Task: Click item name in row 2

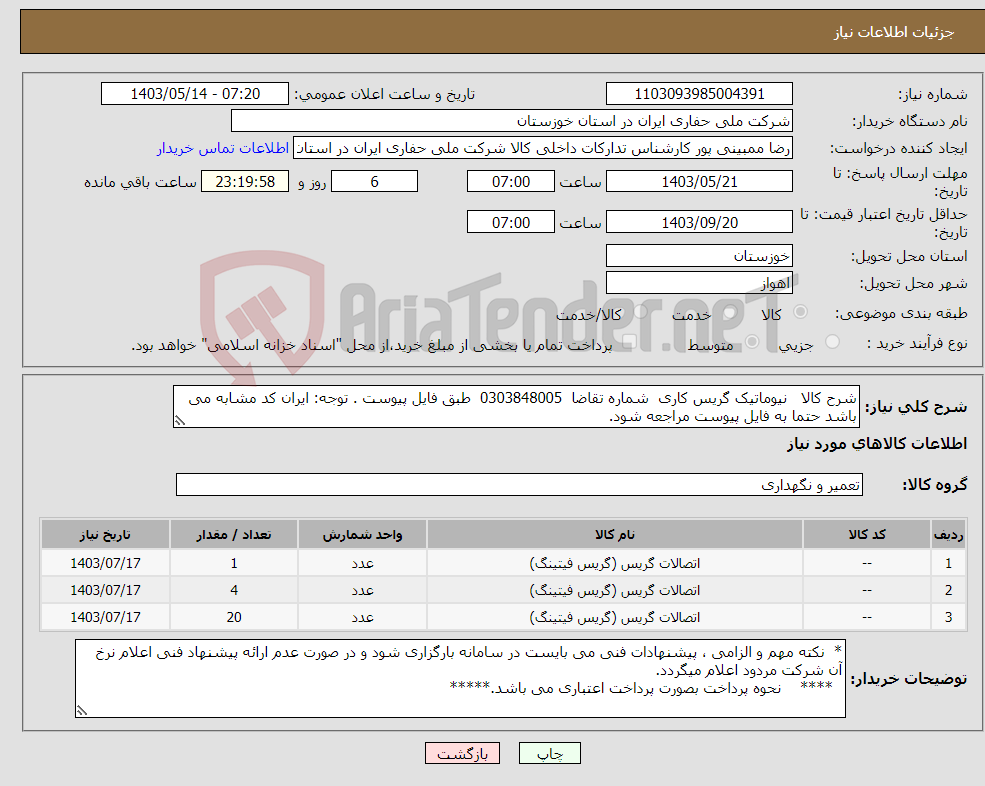Action: pos(615,591)
